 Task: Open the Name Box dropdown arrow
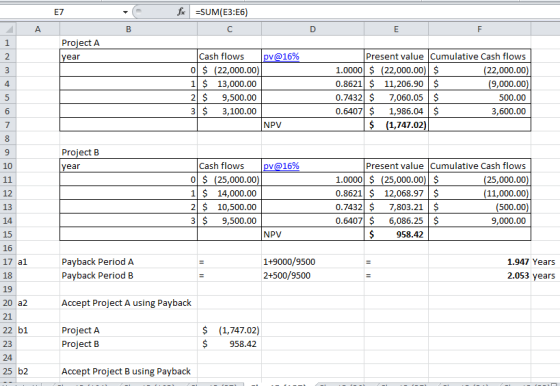(125, 12)
